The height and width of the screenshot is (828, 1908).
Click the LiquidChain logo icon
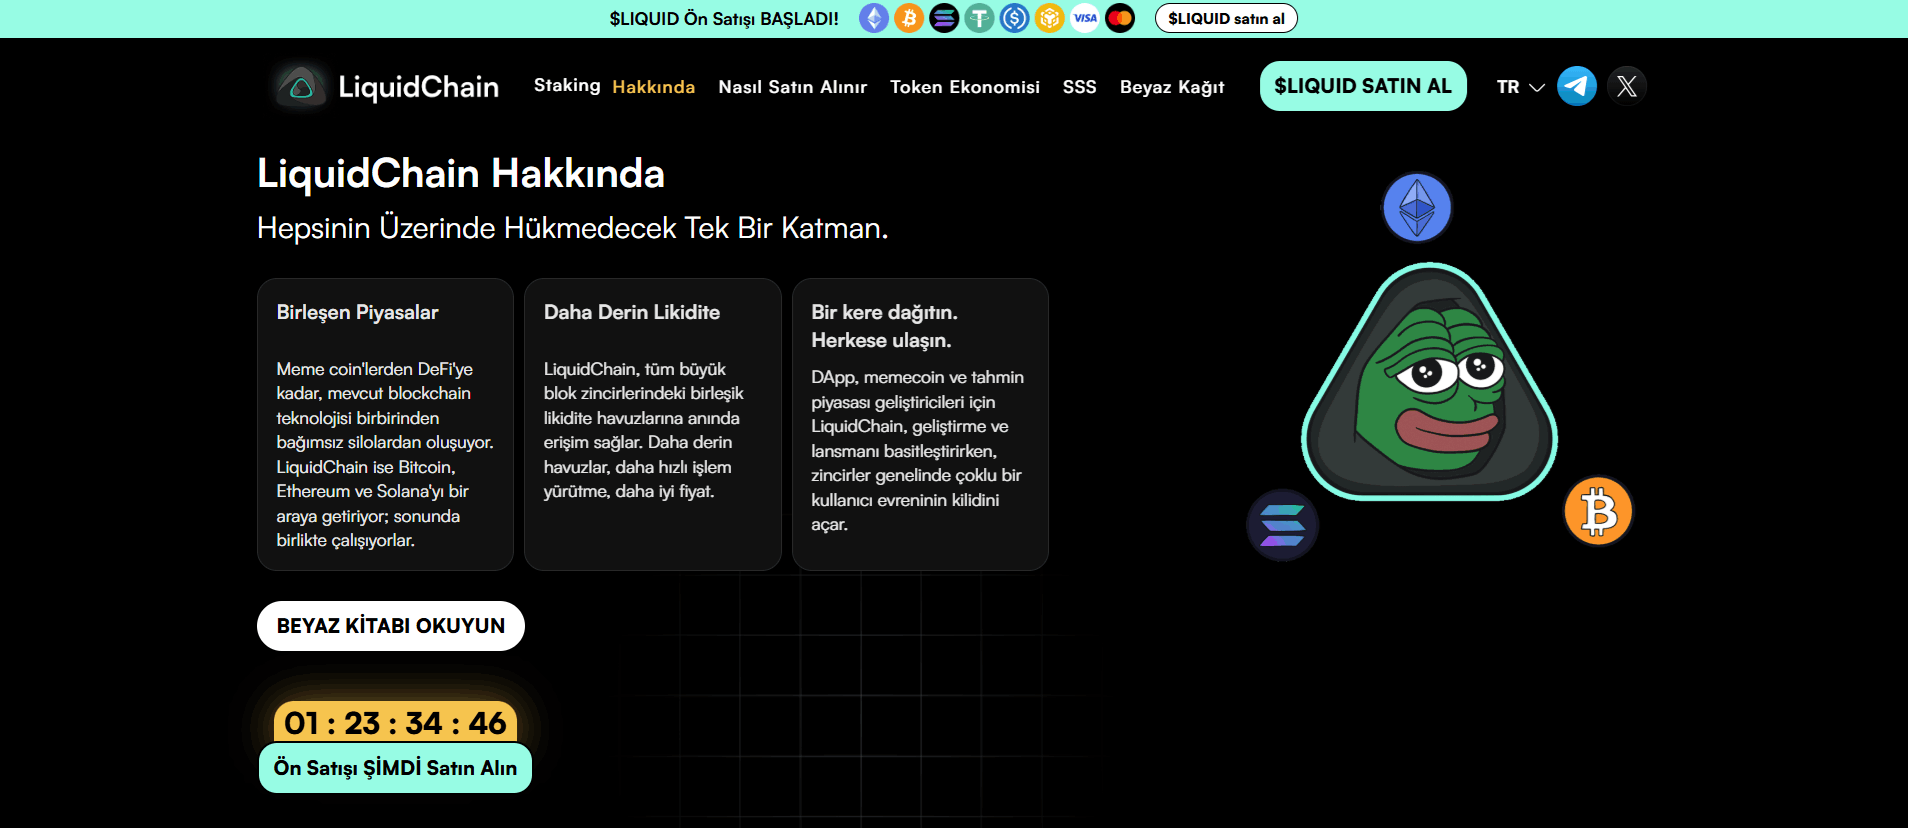(x=301, y=87)
